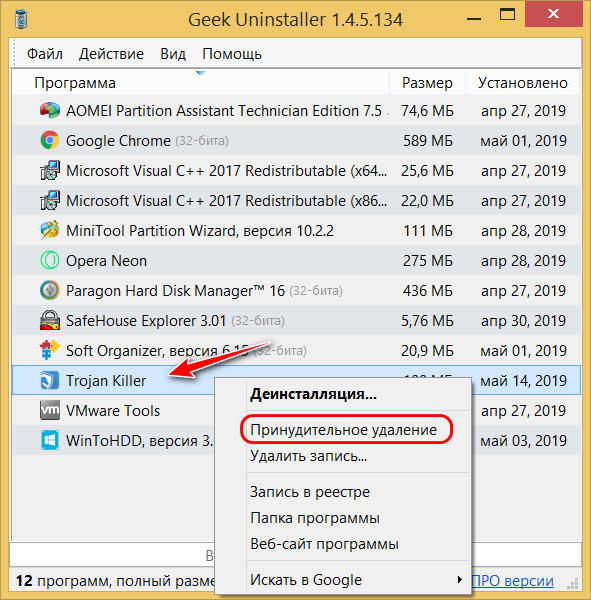
Task: Select the WinToHDD row
Action: pyautogui.click(x=113, y=440)
